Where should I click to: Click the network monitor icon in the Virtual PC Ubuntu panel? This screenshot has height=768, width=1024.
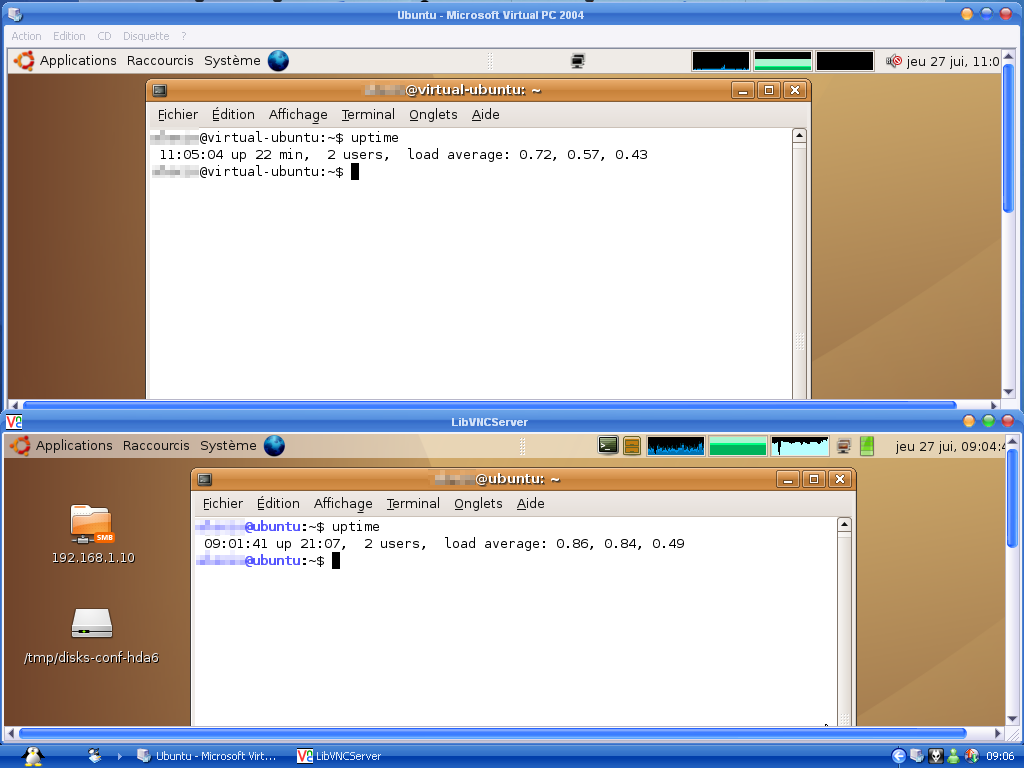(x=577, y=61)
